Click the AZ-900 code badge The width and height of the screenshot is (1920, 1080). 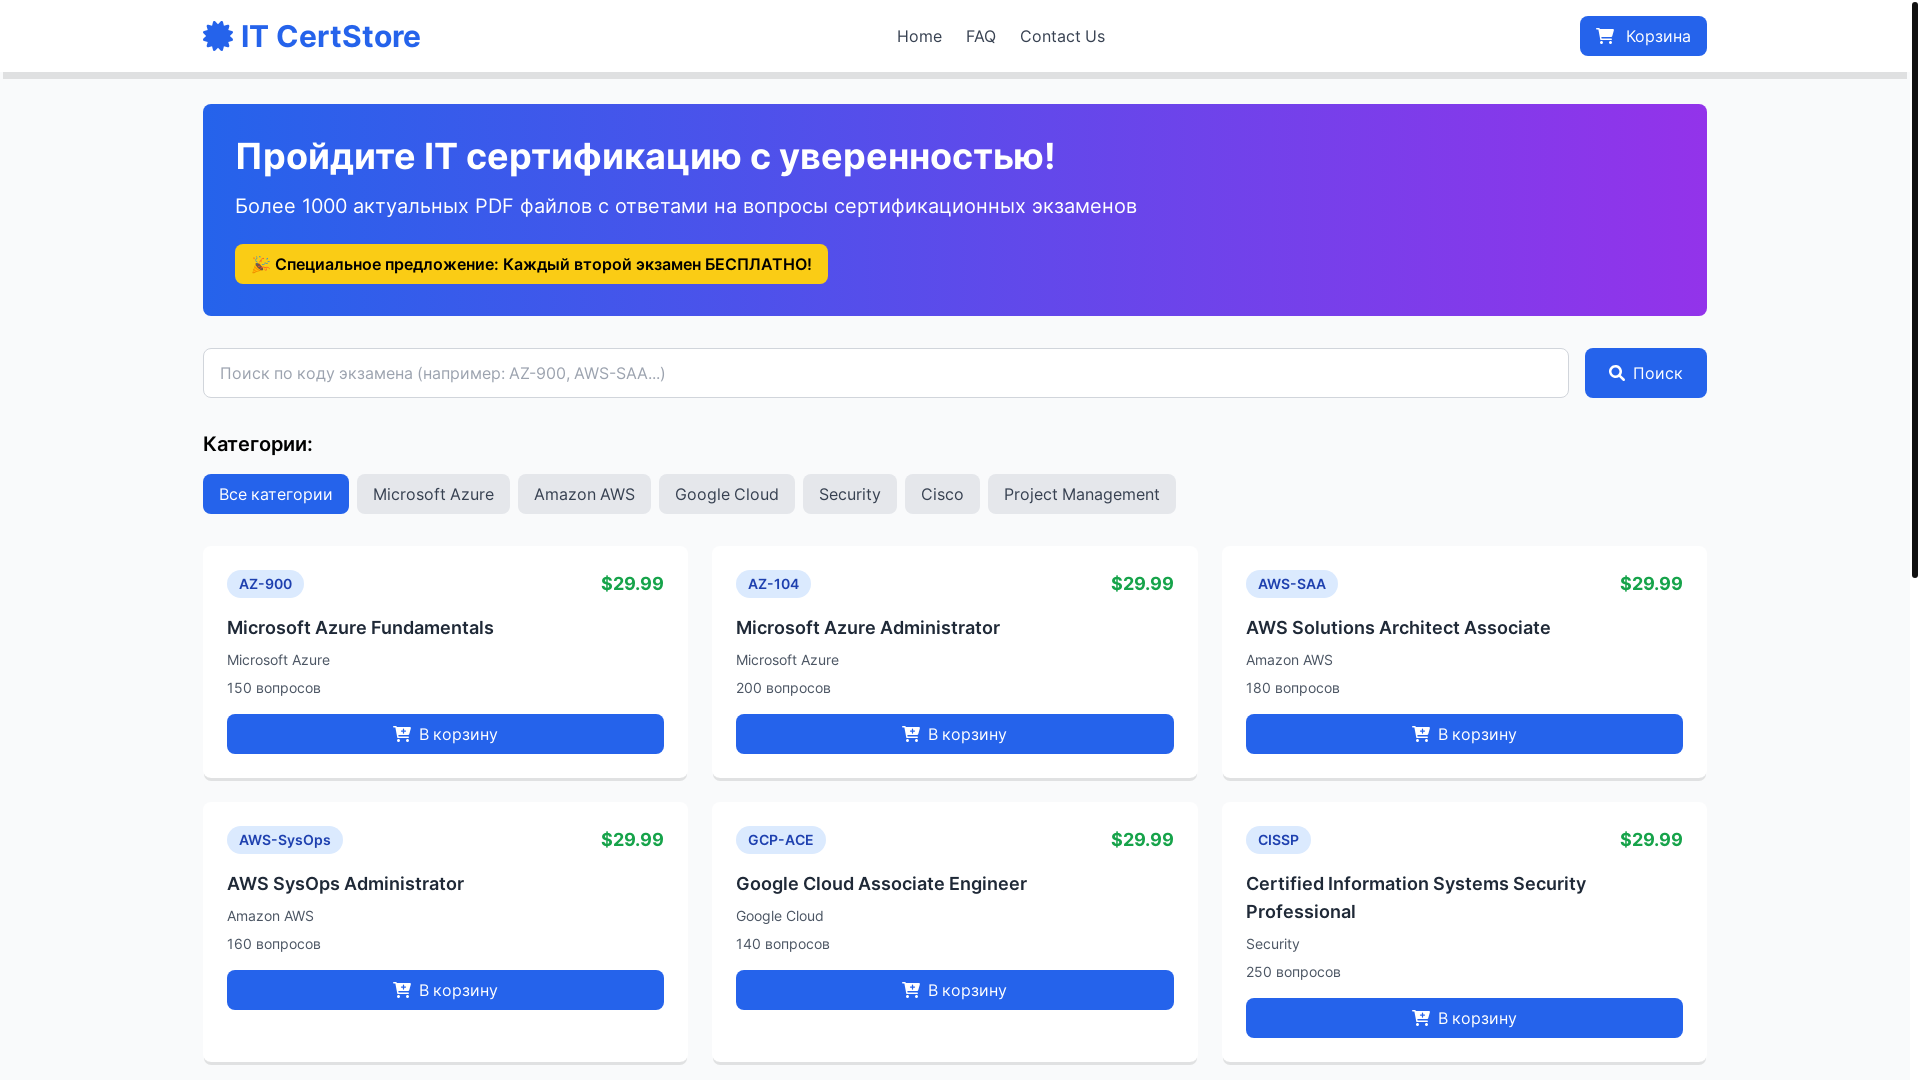click(x=265, y=584)
